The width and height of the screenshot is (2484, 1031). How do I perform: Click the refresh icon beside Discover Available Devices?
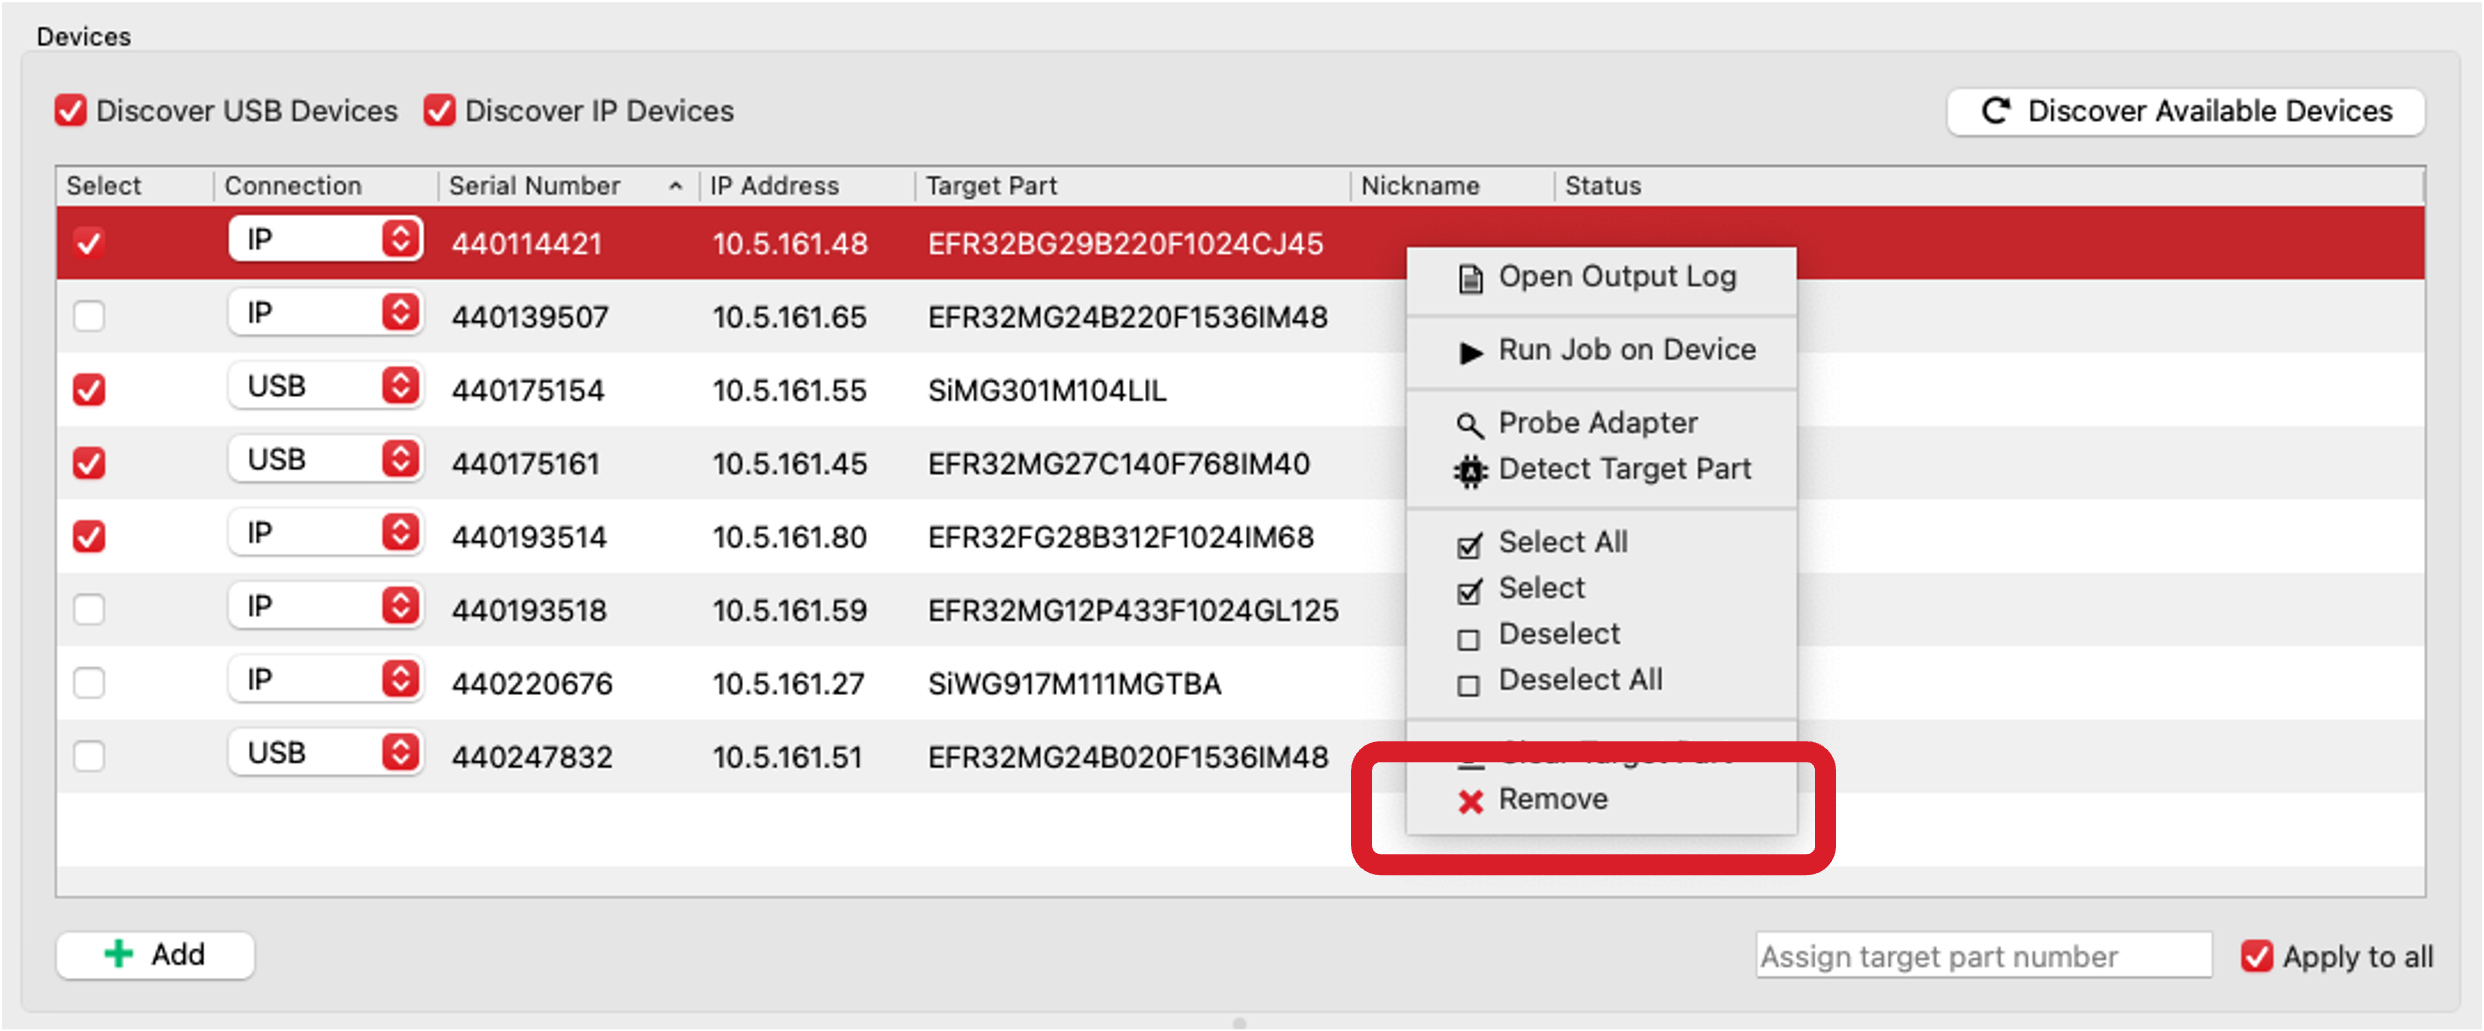(x=1996, y=111)
